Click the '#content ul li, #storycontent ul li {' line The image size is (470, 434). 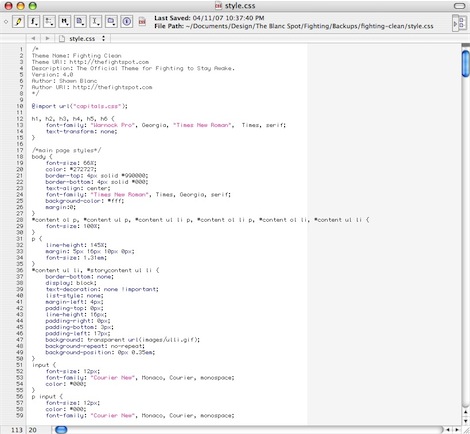click(95, 270)
